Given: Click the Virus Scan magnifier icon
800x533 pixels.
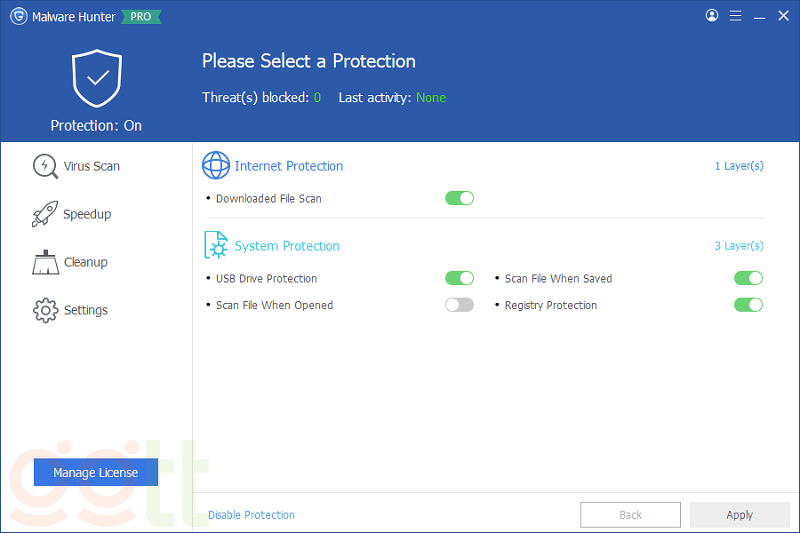Looking at the screenshot, I should coord(45,166).
